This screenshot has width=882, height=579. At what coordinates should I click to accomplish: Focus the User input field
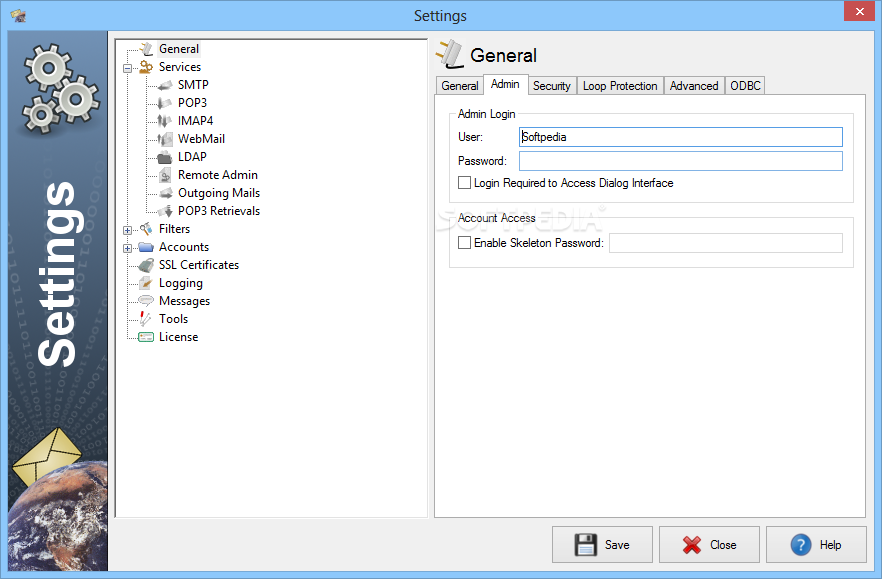681,137
